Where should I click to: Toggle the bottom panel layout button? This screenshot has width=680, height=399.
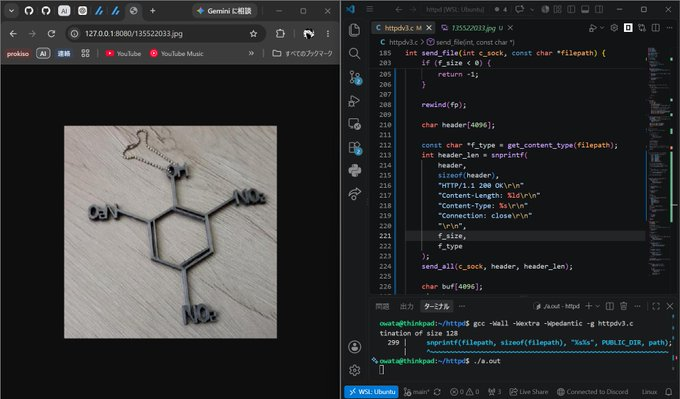pos(585,9)
